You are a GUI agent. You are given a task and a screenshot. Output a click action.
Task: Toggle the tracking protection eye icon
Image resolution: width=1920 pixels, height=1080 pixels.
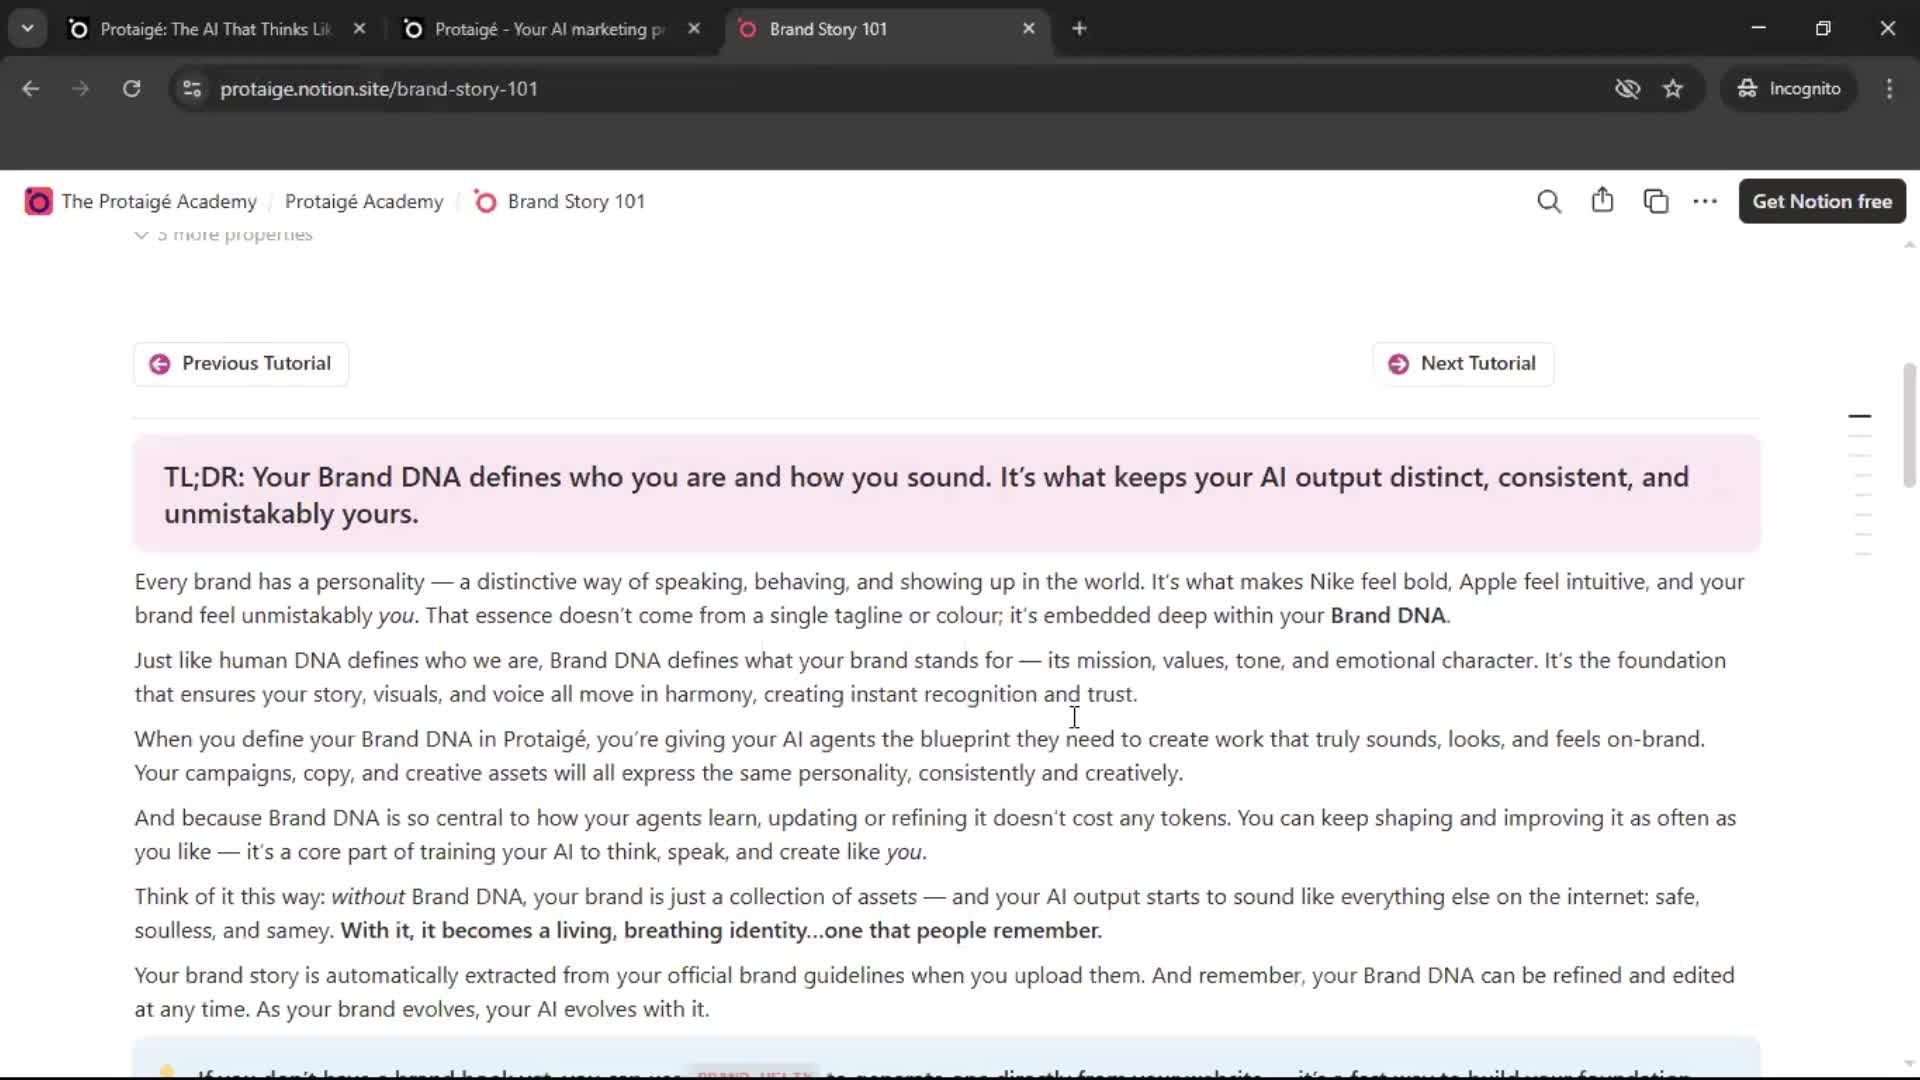click(x=1628, y=89)
